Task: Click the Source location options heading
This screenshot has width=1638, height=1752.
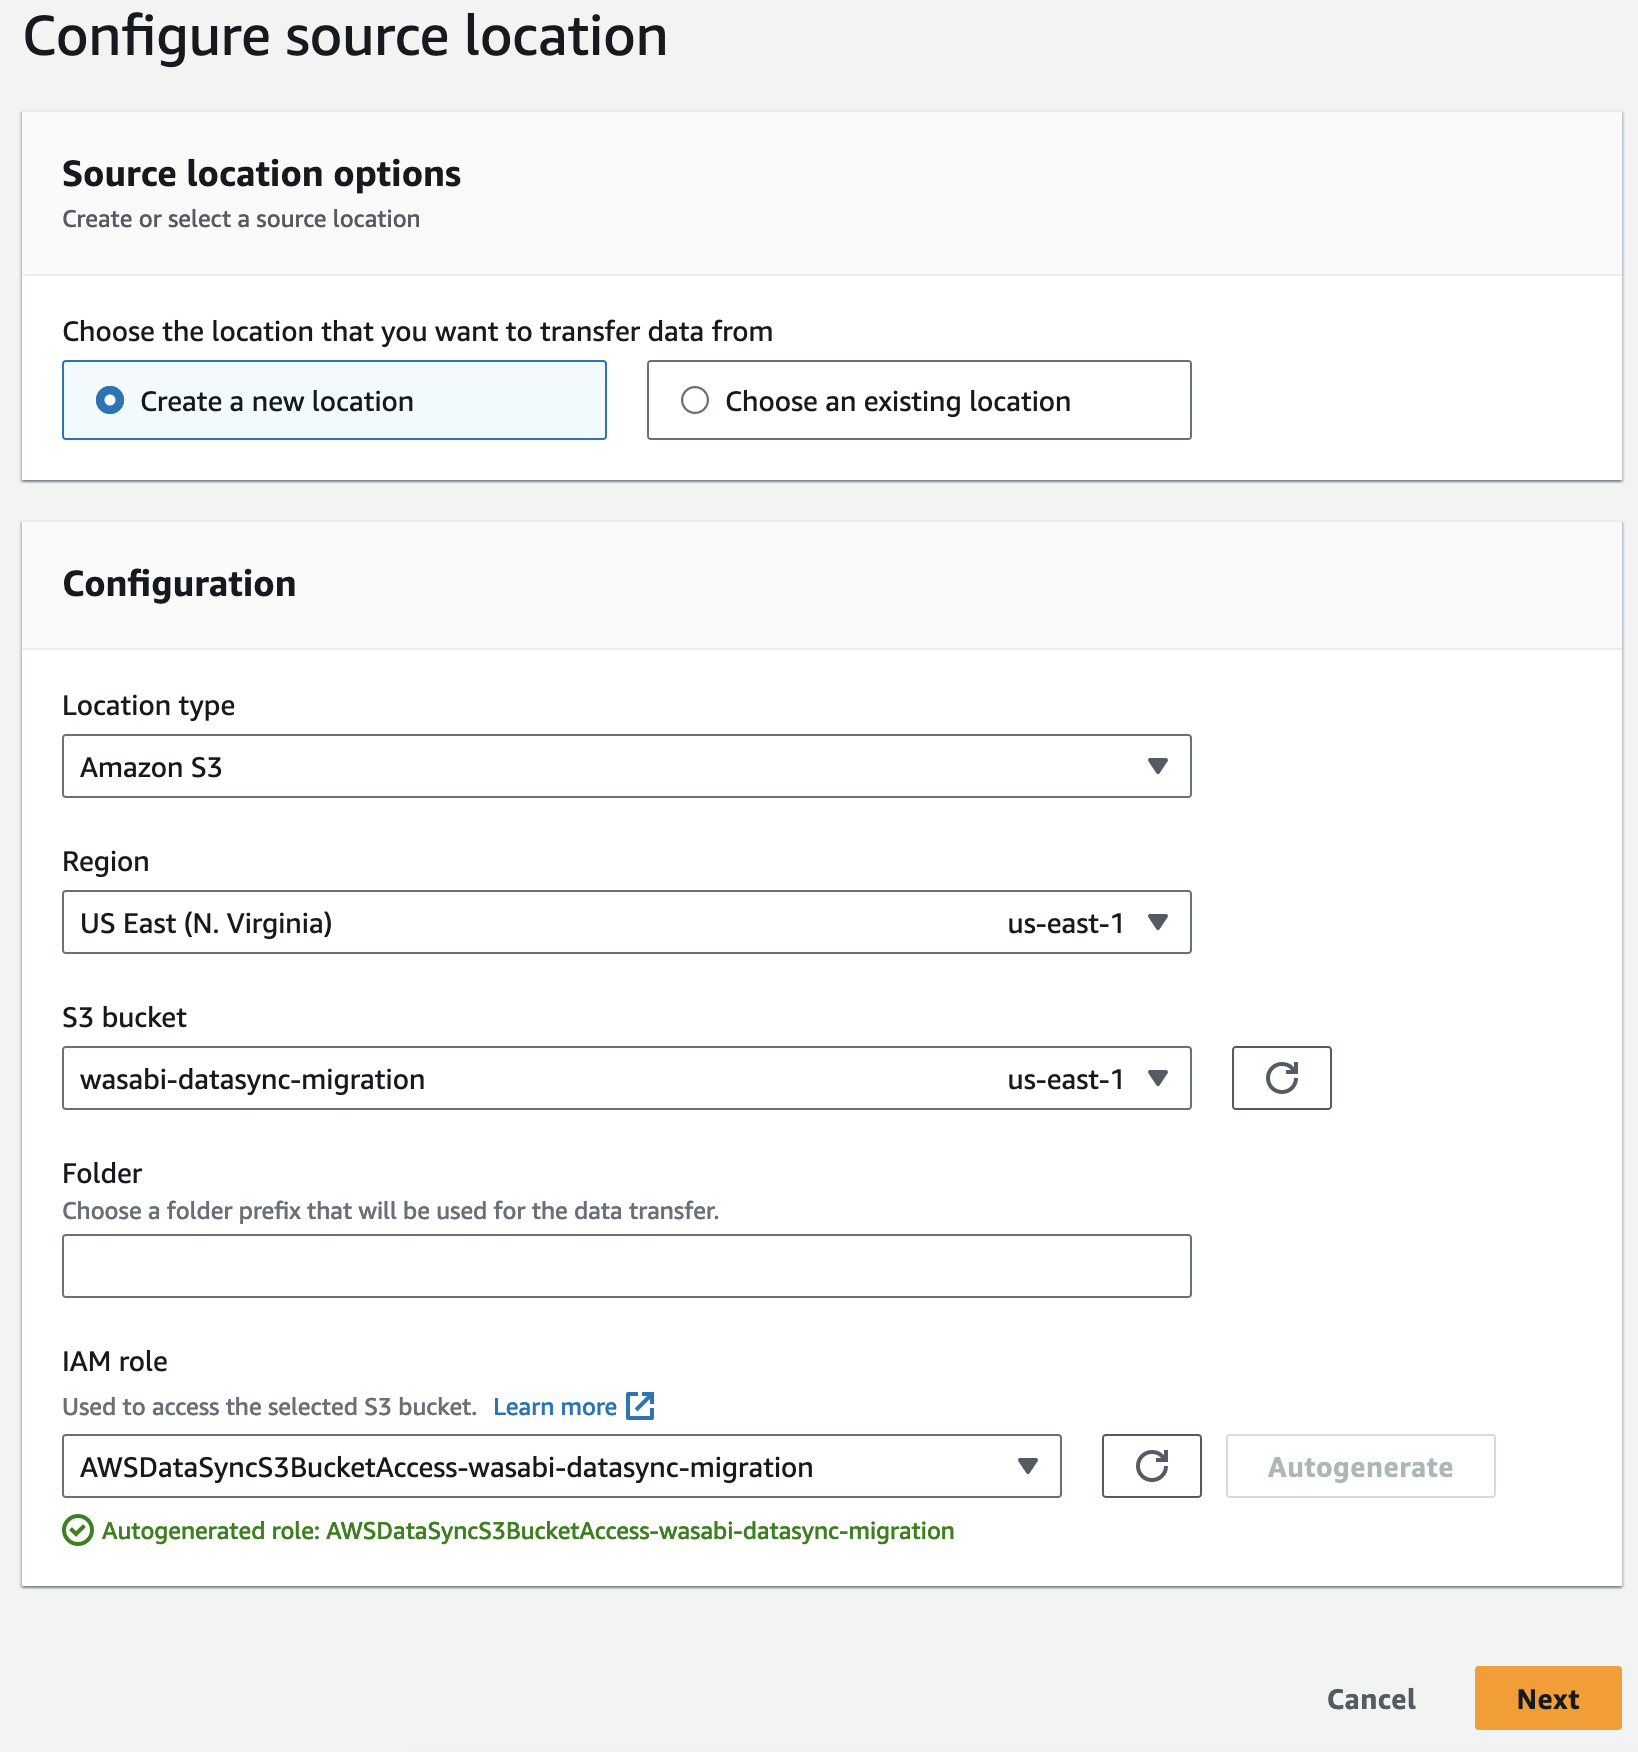Action: [262, 174]
